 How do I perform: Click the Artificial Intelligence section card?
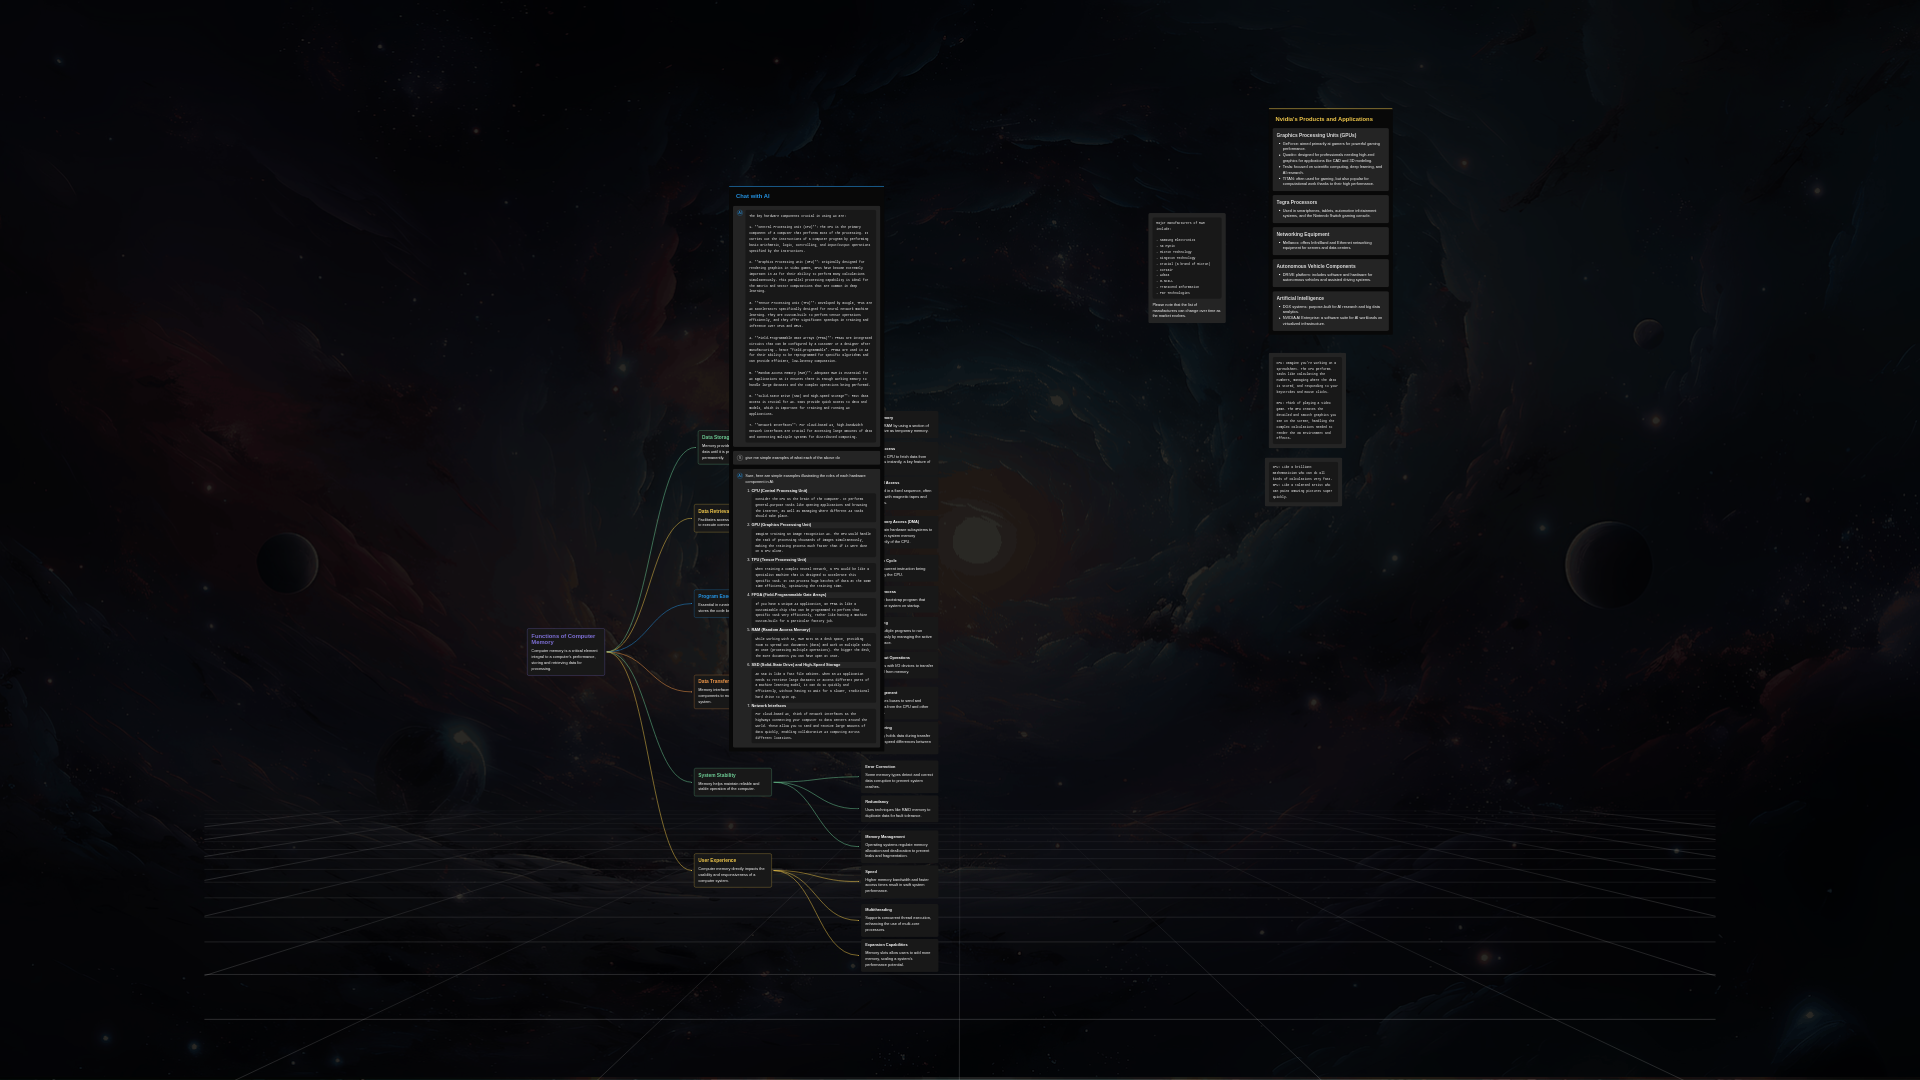(1330, 310)
